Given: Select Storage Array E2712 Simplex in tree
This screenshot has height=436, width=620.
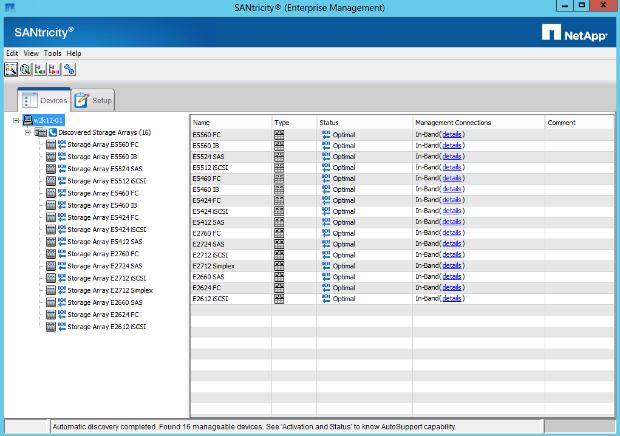Looking at the screenshot, I should coord(110,291).
